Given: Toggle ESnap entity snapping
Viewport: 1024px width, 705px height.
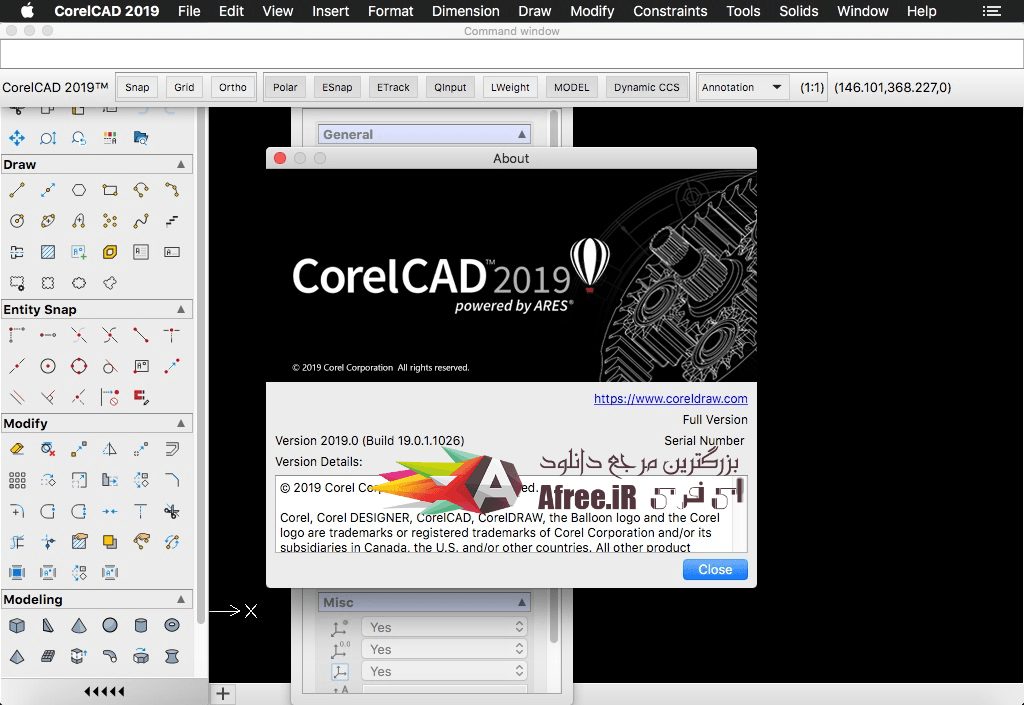Looking at the screenshot, I should [337, 87].
